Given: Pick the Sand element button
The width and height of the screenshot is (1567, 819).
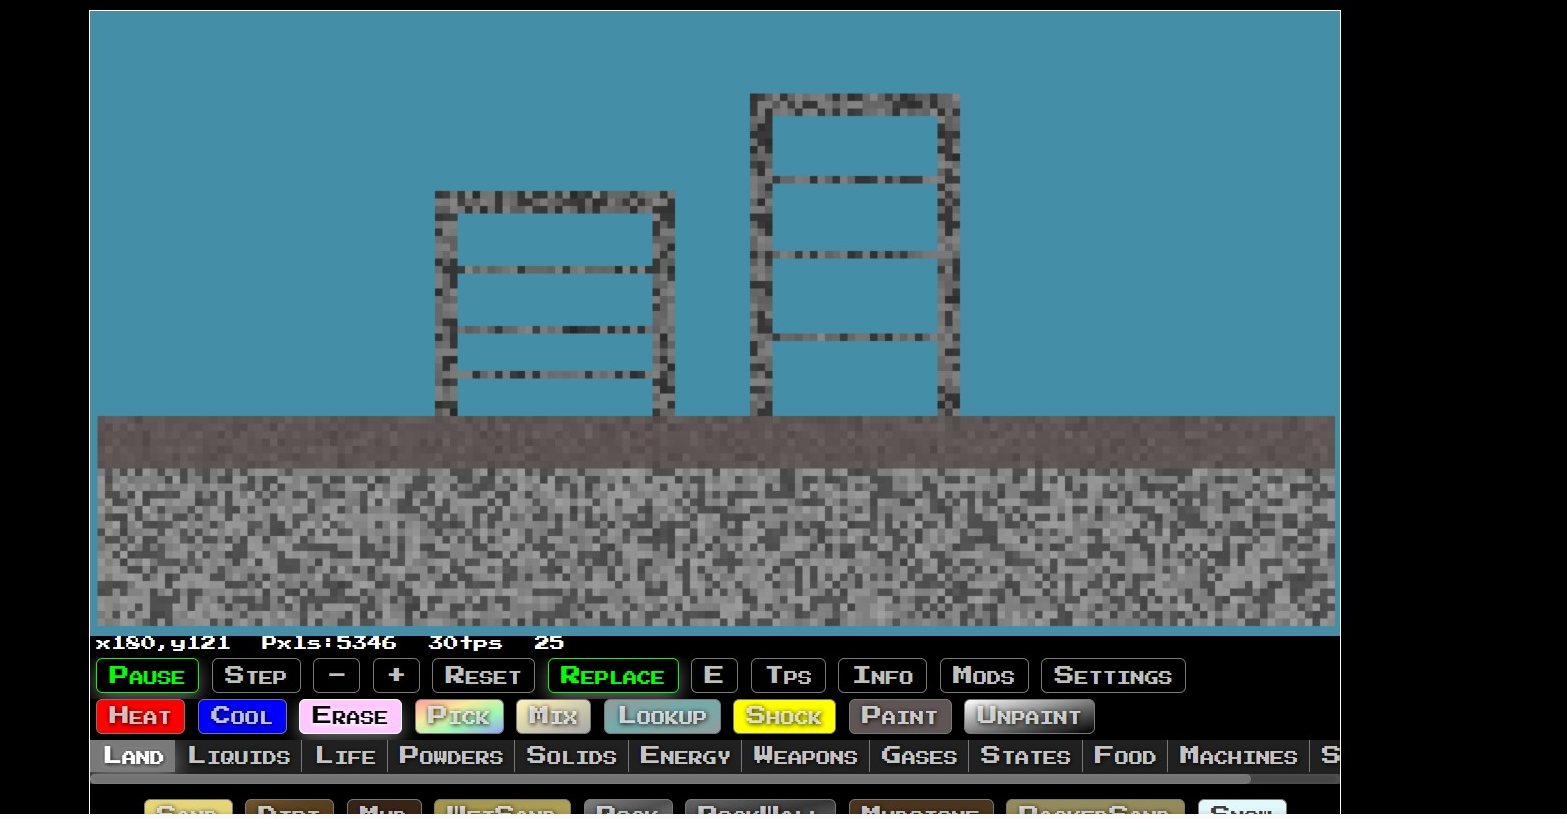Looking at the screenshot, I should point(188,809).
